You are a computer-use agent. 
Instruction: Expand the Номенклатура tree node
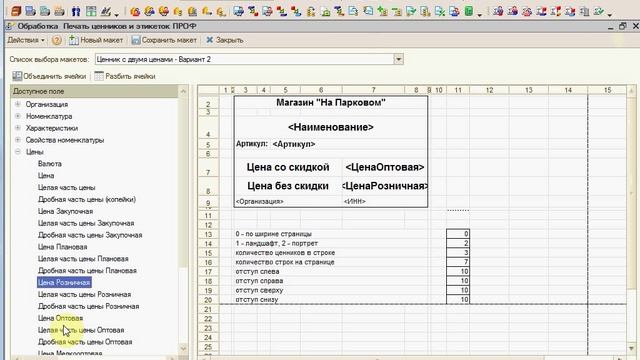[18, 116]
